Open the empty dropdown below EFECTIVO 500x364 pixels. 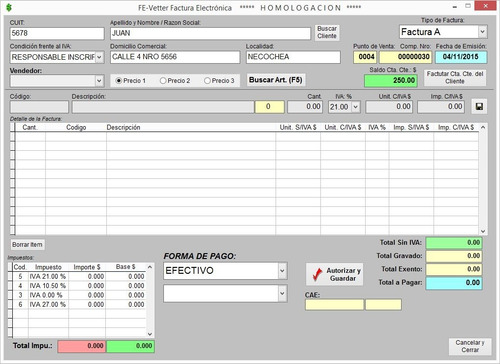[282, 294]
